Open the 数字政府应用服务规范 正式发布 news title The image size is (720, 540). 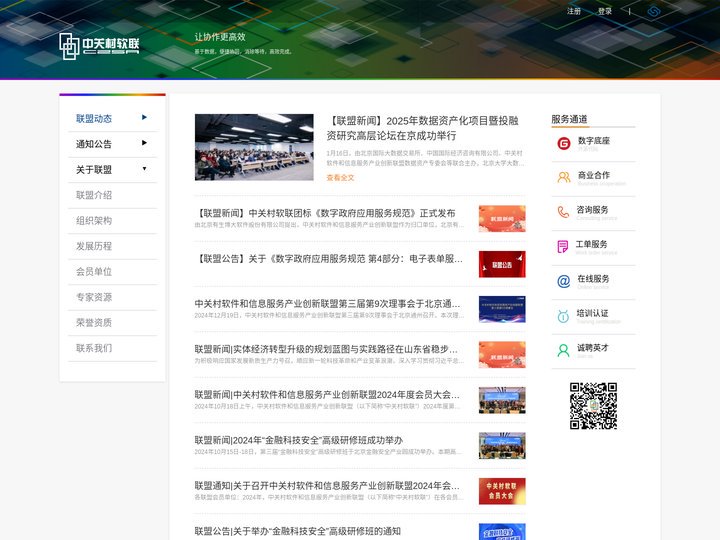[x=325, y=213]
